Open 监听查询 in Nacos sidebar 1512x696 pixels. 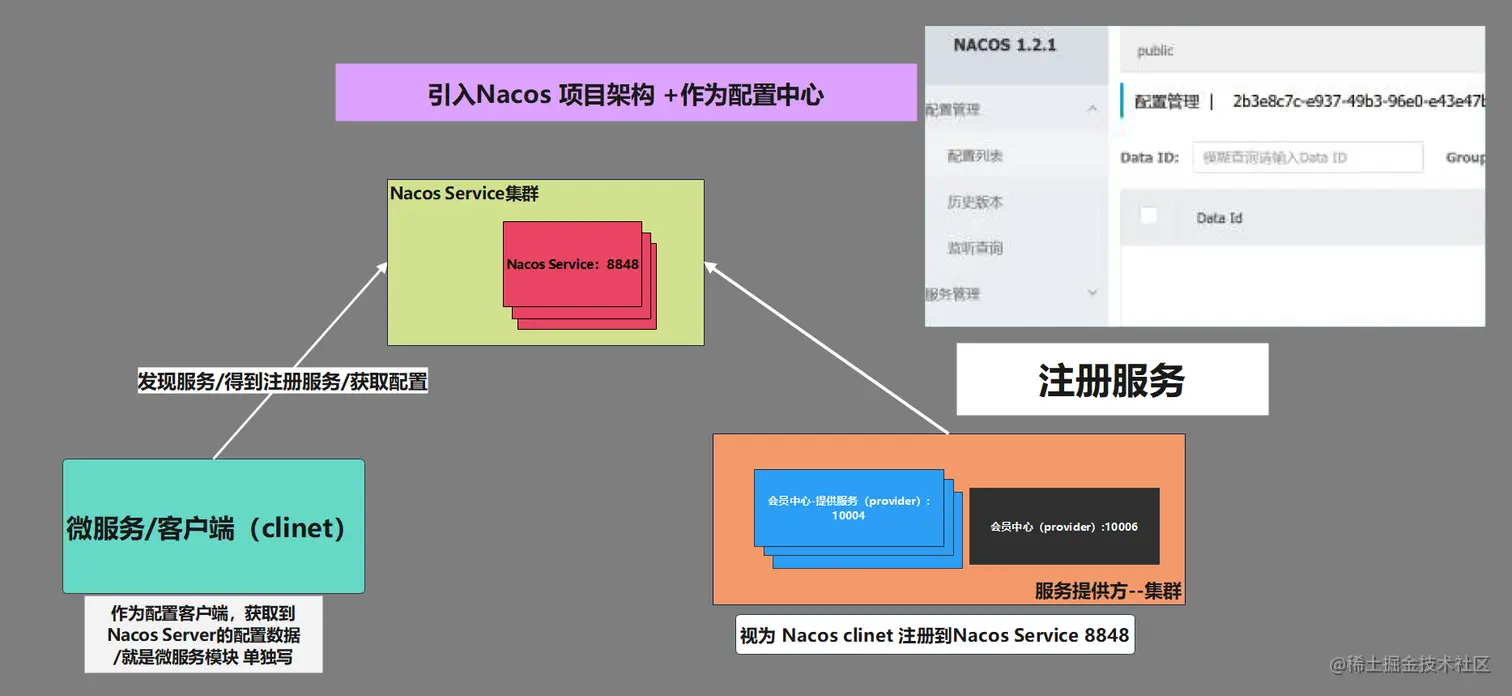(x=975, y=248)
